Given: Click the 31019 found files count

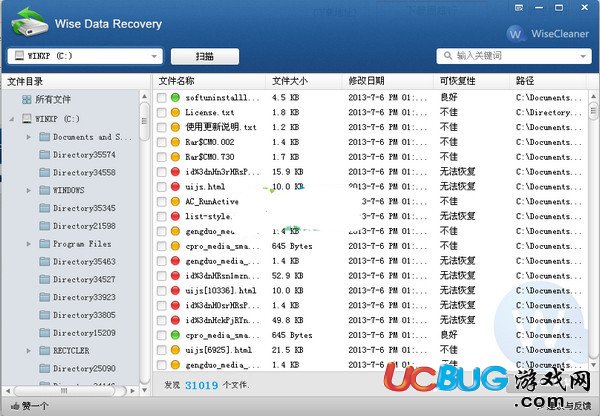Looking at the screenshot, I should click(202, 385).
